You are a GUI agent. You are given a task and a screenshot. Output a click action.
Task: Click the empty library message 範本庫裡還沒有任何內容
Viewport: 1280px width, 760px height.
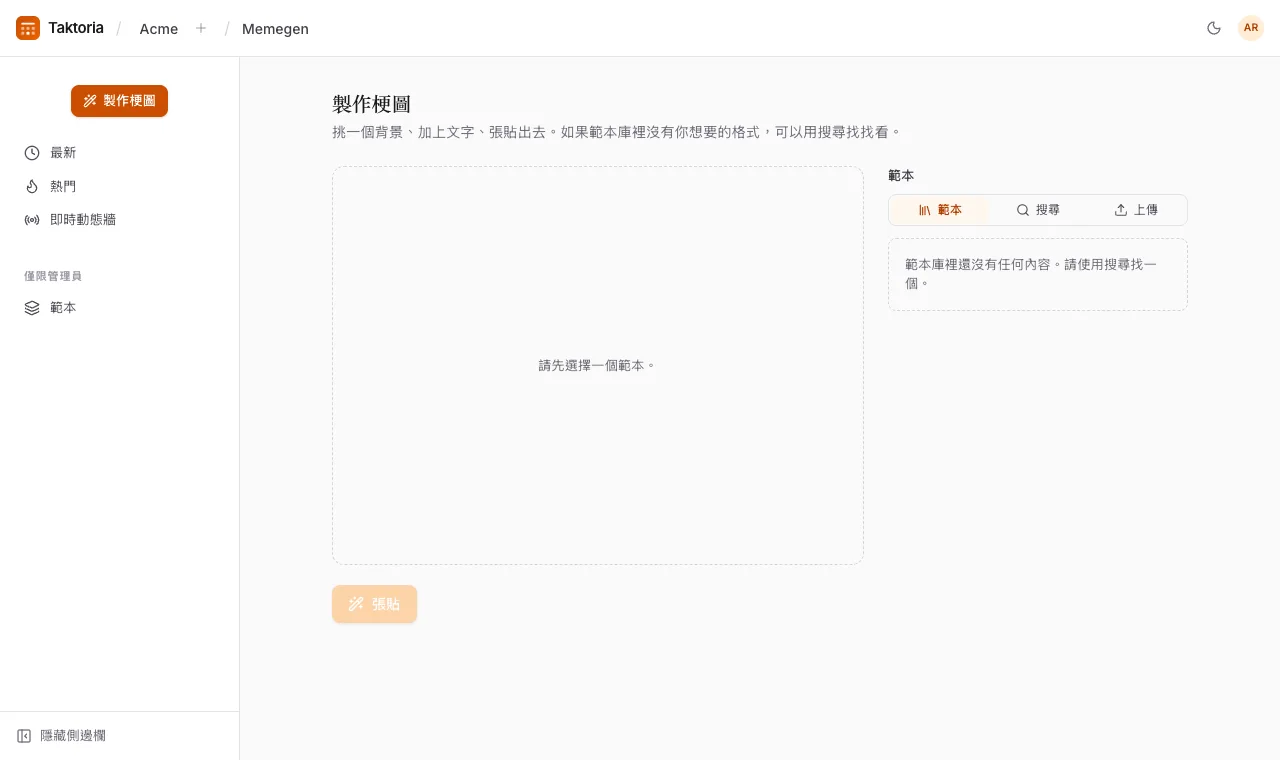(1038, 274)
